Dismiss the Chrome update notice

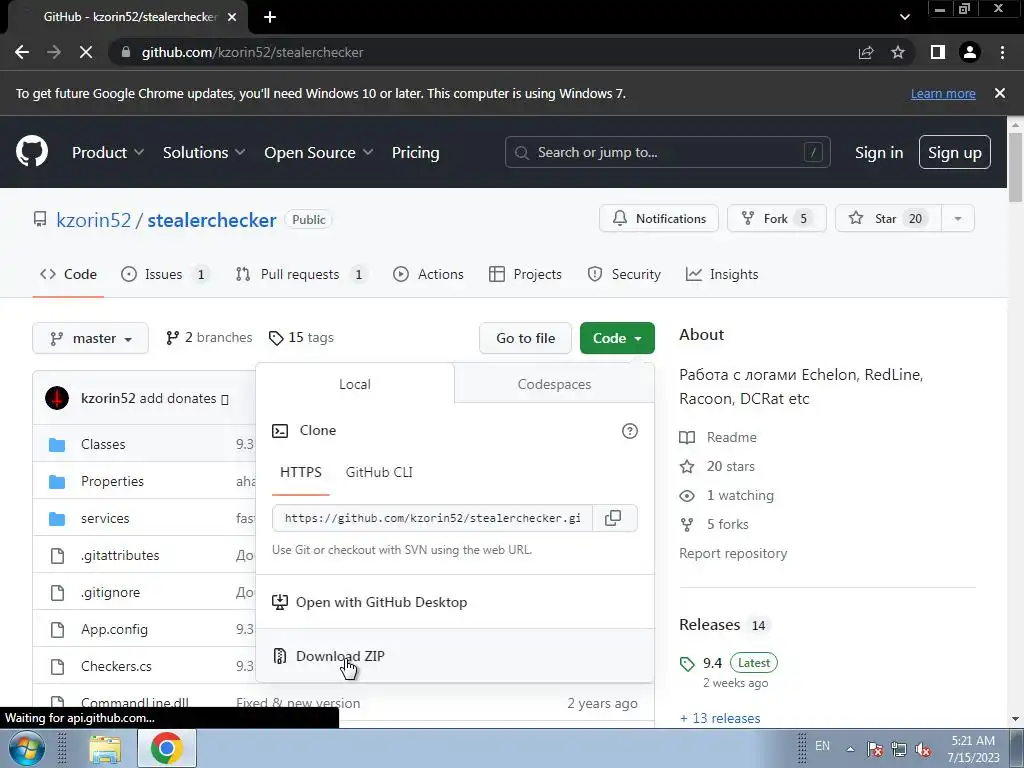tap(1000, 93)
